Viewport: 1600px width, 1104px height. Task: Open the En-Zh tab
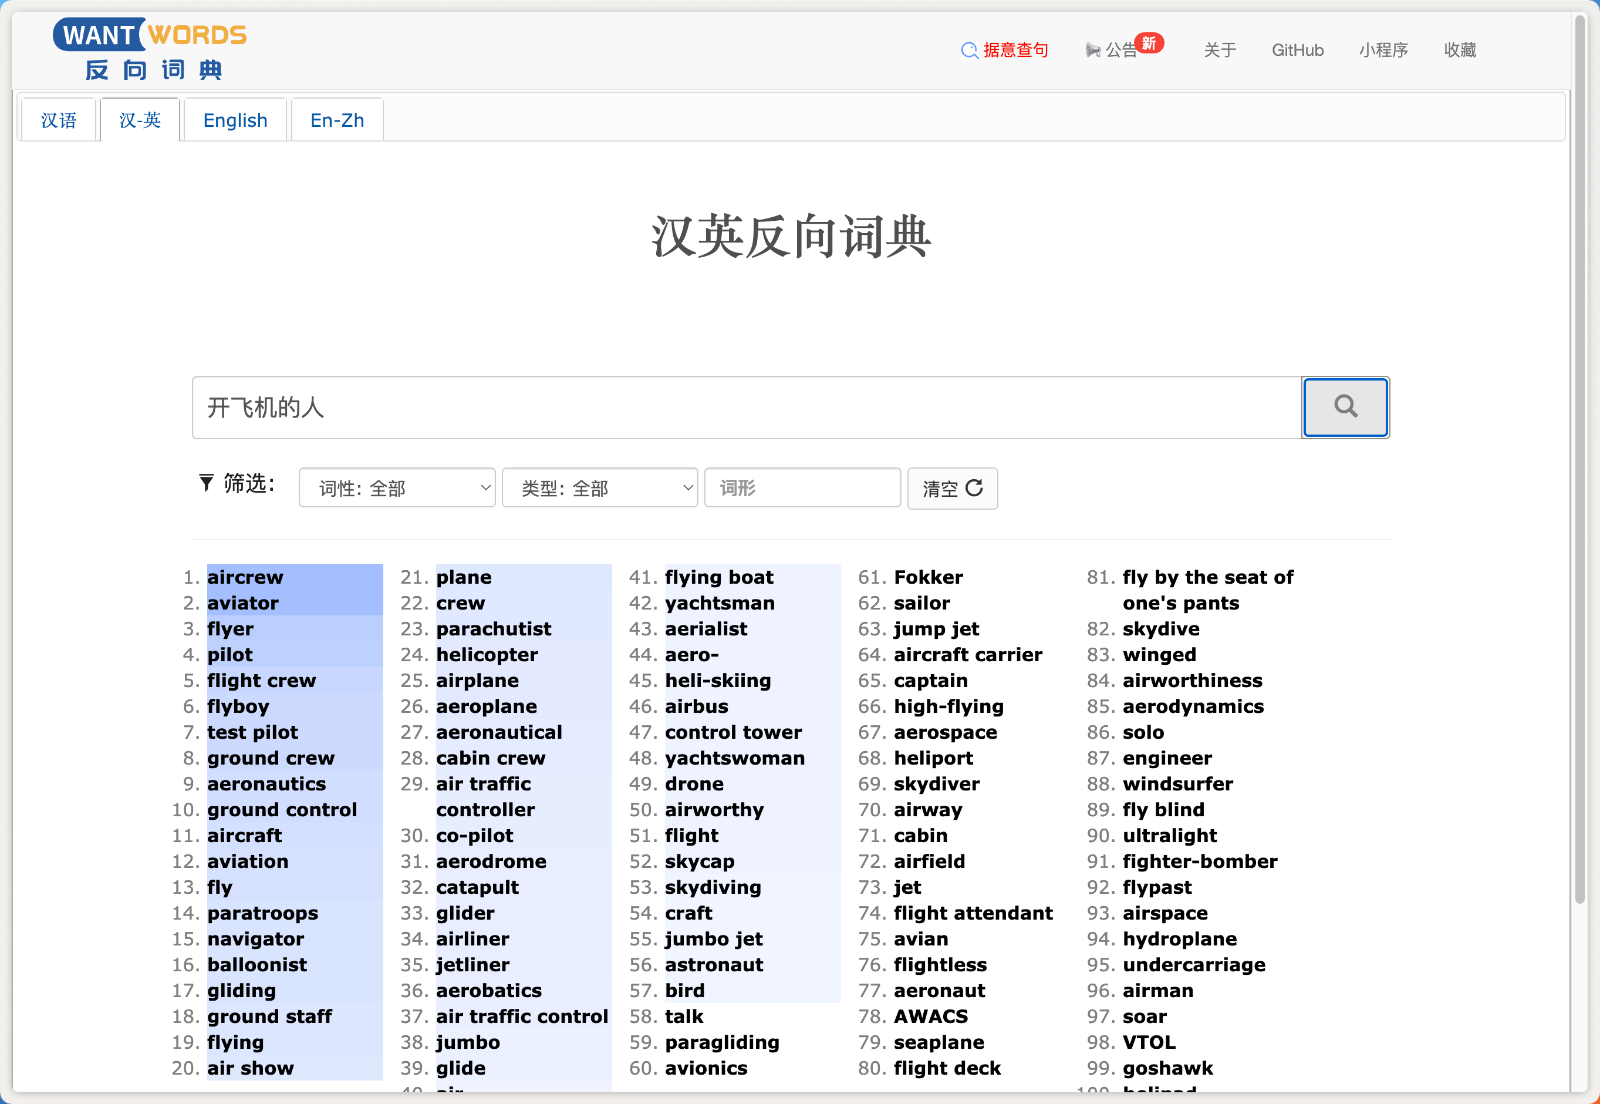pyautogui.click(x=337, y=119)
